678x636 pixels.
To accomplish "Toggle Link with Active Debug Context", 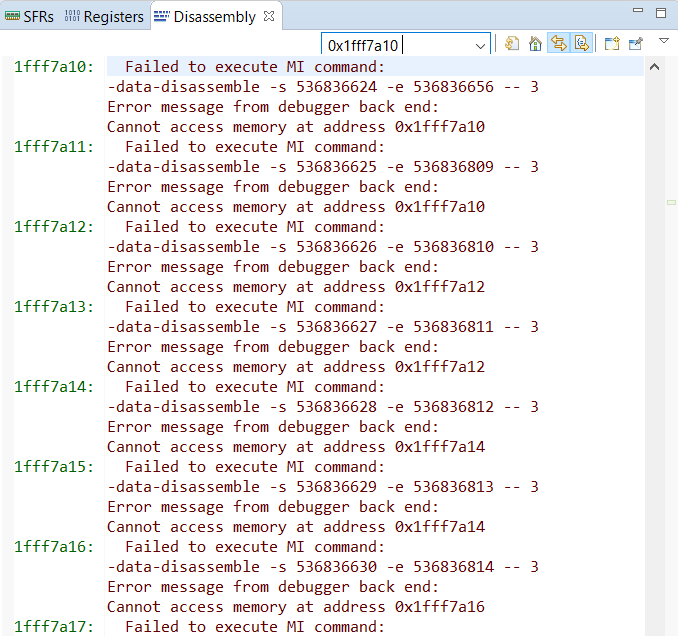I will (x=559, y=43).
